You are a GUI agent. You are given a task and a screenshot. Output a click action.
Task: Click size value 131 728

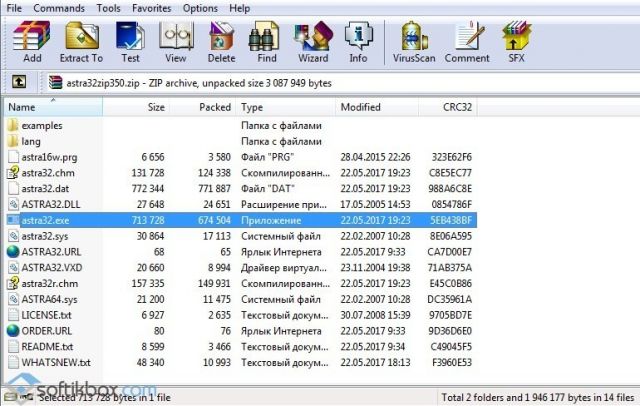[148, 173]
